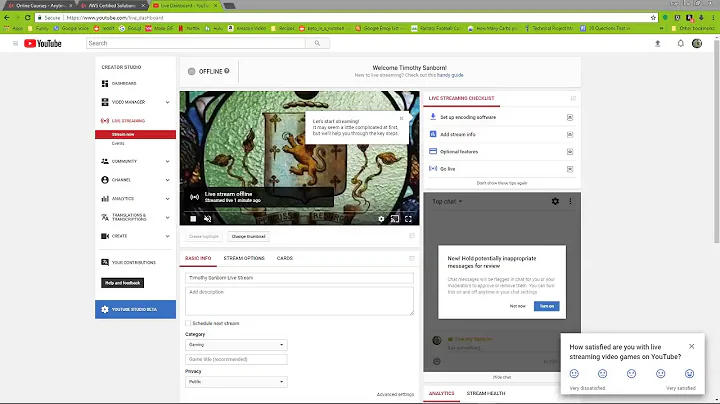This screenshot has width=720, height=404.
Task: Close the Let's start streaming tooltip
Action: pos(402,118)
